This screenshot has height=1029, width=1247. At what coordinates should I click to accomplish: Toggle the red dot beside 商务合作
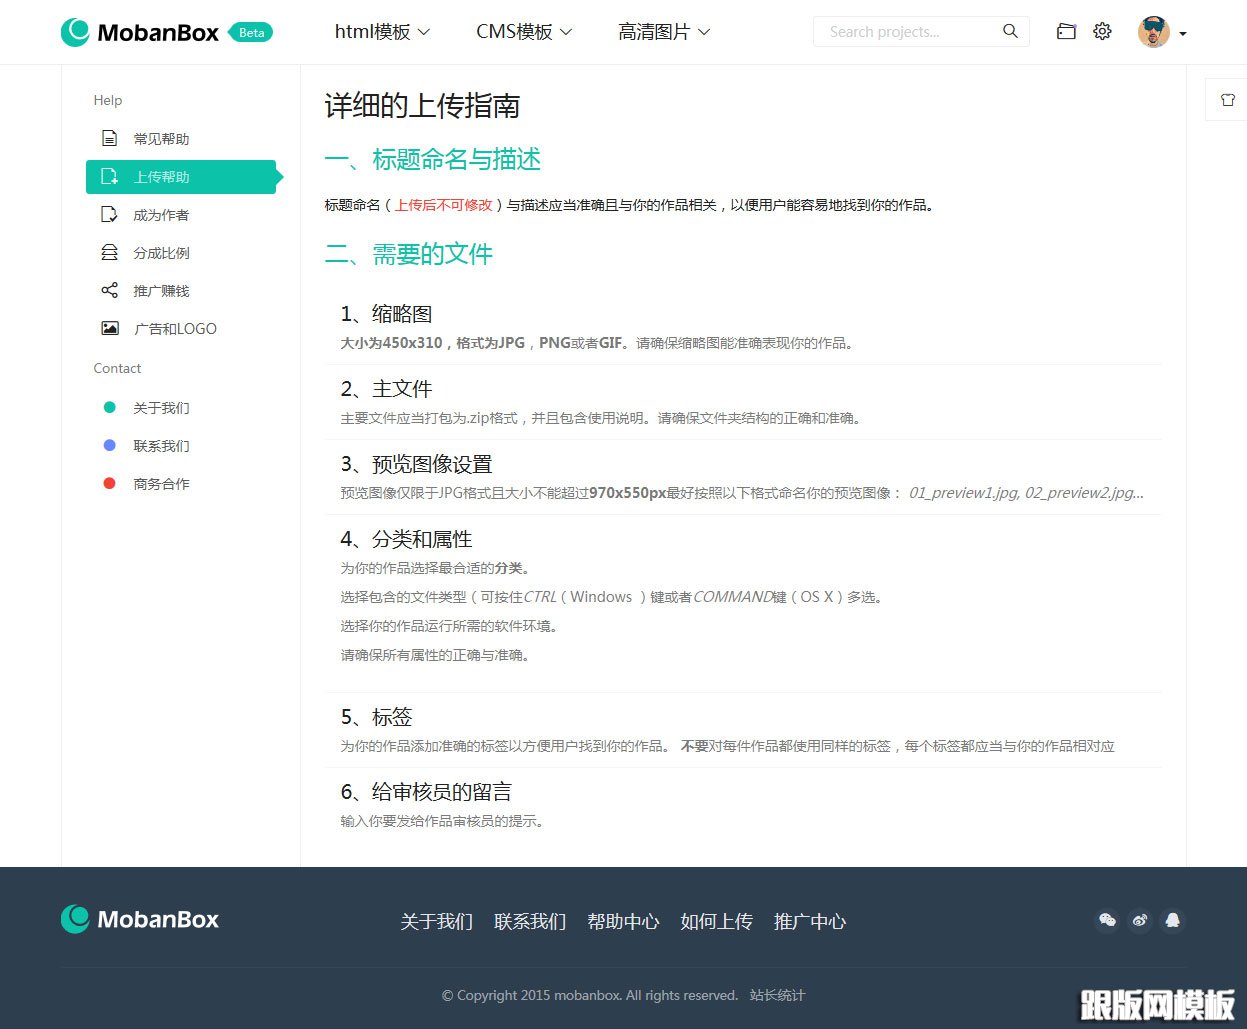(x=109, y=483)
